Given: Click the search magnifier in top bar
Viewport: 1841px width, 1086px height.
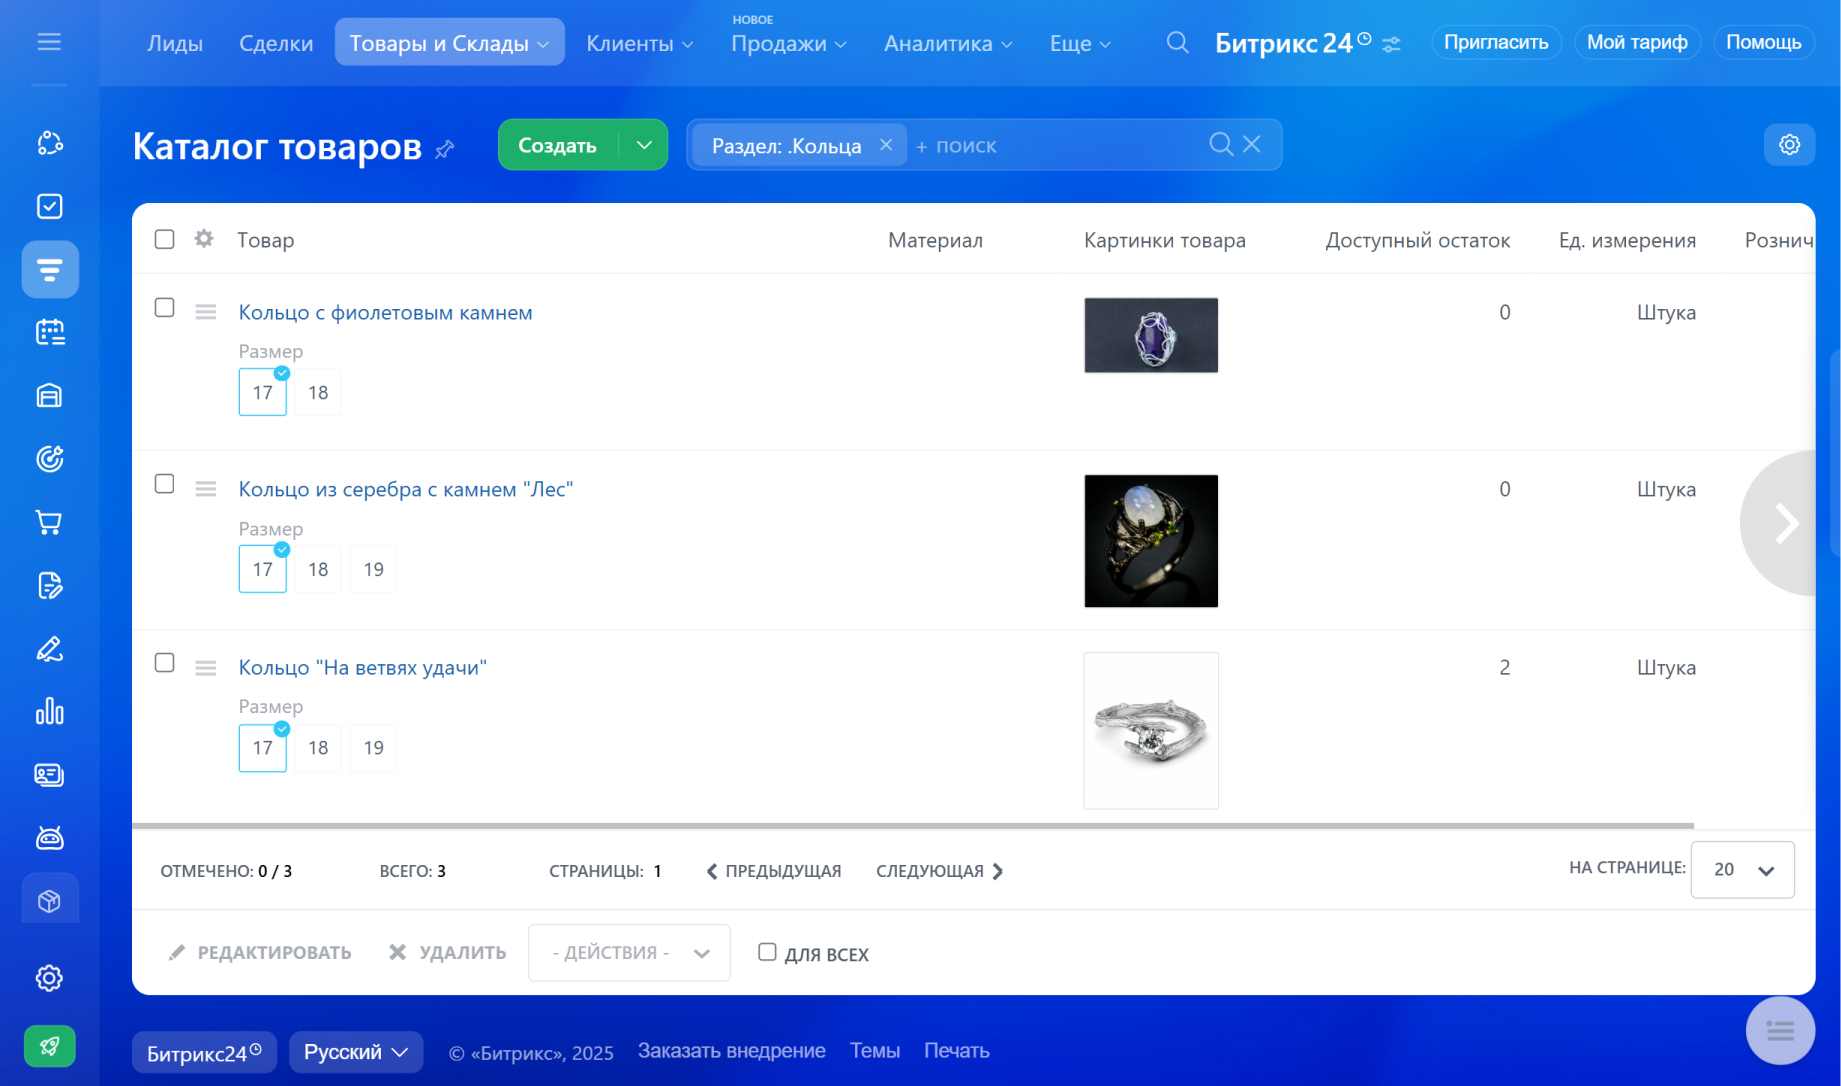Looking at the screenshot, I should click(1178, 42).
